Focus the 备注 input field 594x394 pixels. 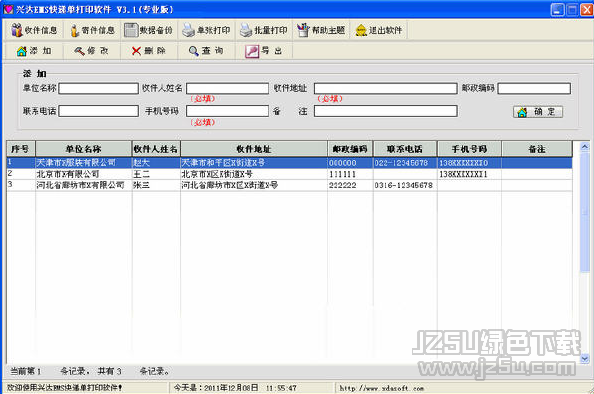pos(386,111)
